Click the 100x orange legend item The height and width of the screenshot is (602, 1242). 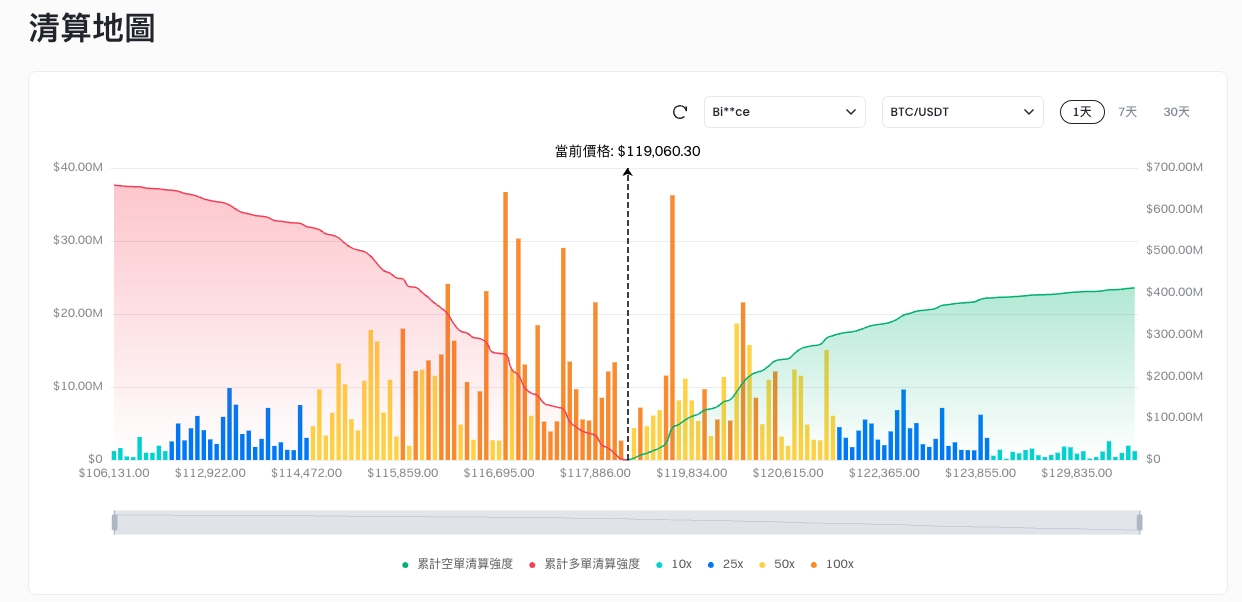(831, 564)
